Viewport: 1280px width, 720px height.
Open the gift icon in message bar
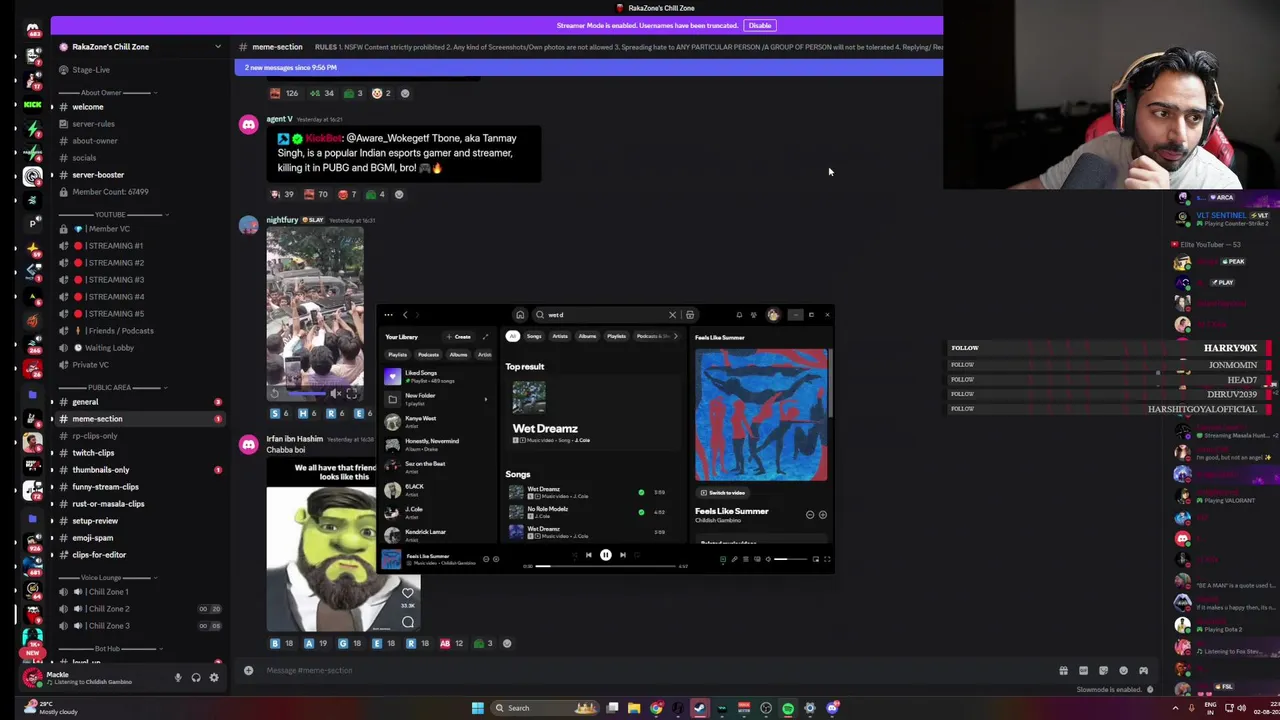coord(1064,670)
